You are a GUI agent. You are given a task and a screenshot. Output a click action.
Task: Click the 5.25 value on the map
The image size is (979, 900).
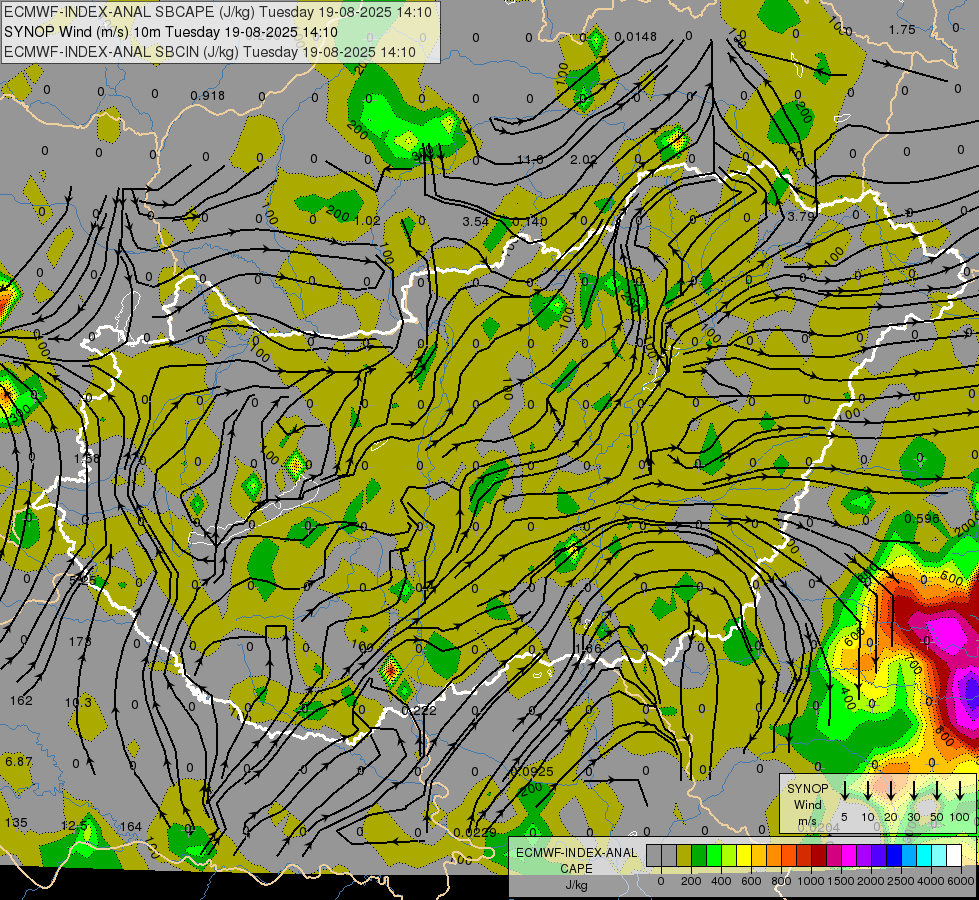(83, 580)
